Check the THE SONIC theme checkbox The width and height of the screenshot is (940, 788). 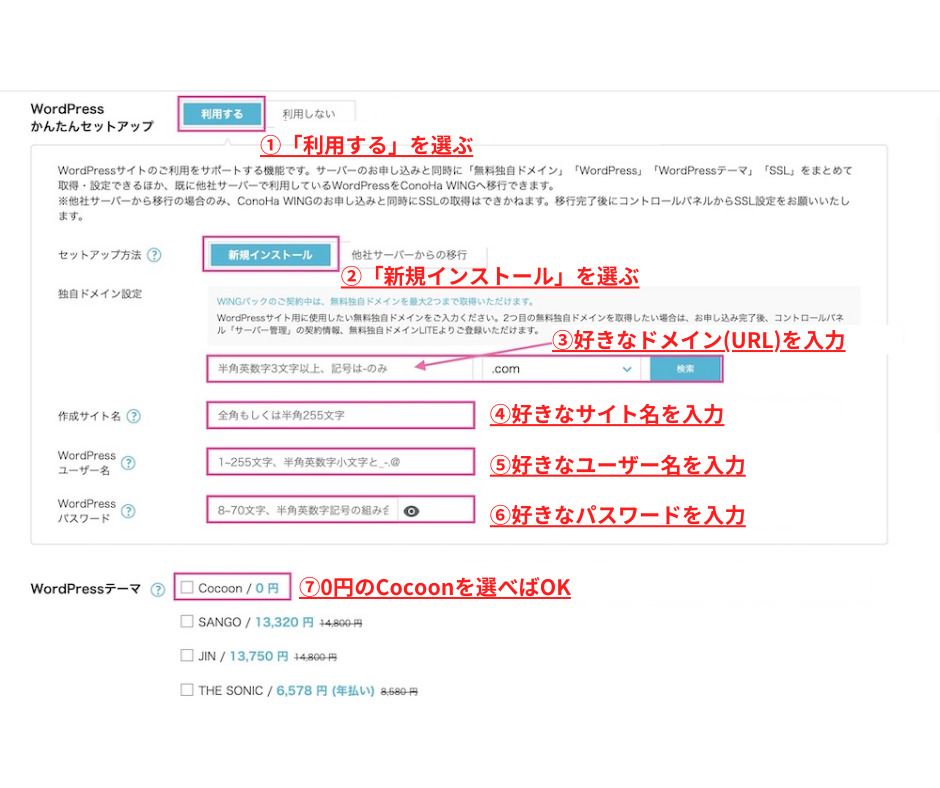point(187,690)
